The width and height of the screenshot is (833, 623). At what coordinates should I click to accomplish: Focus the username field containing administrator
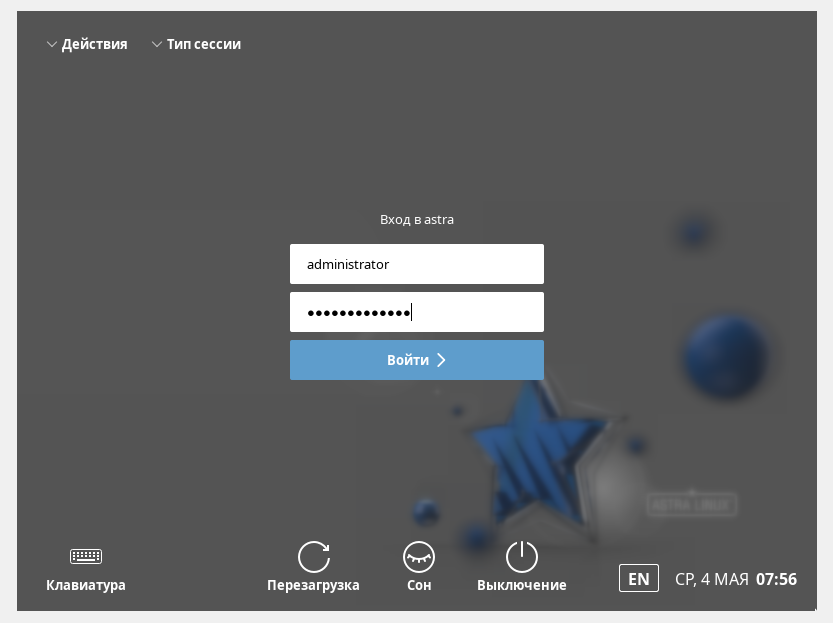[416, 264]
